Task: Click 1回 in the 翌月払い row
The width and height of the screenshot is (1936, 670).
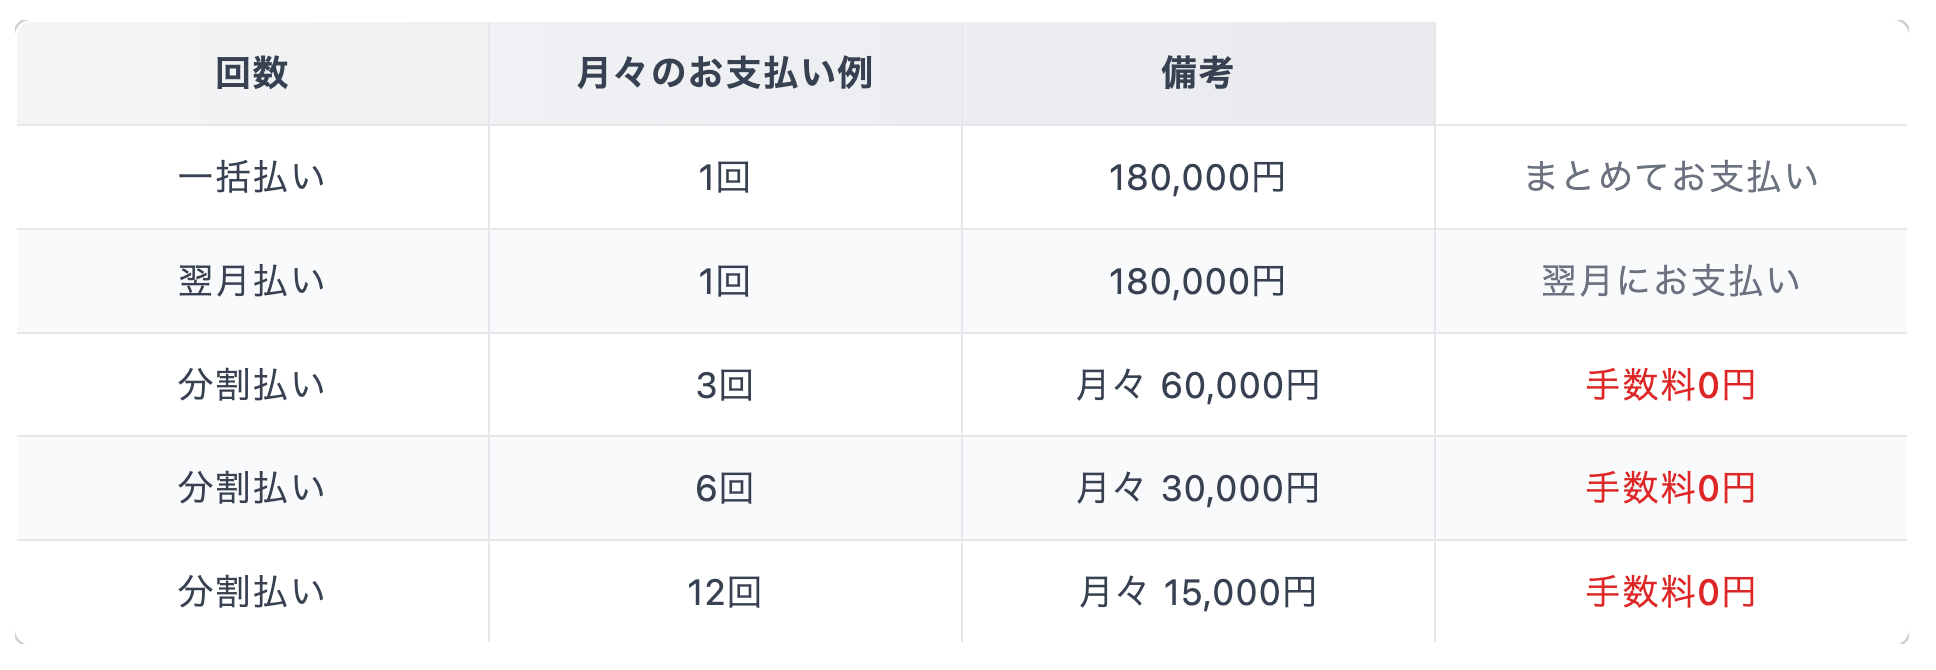Action: coord(725,281)
